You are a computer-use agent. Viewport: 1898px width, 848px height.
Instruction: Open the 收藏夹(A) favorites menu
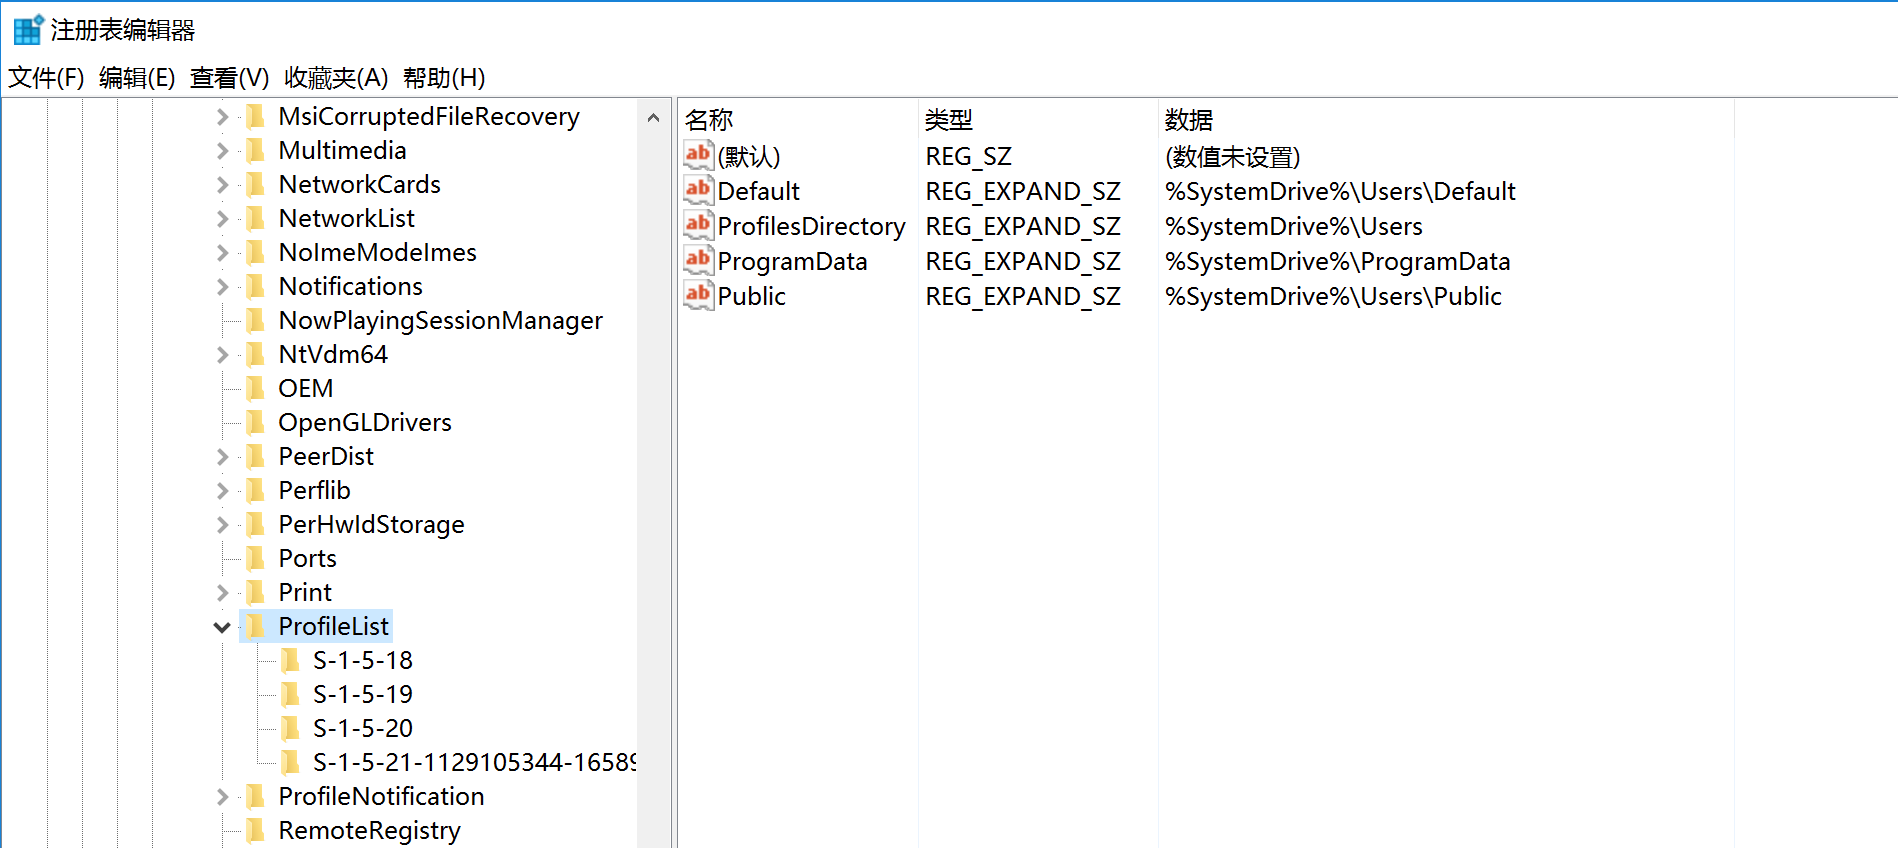[336, 78]
